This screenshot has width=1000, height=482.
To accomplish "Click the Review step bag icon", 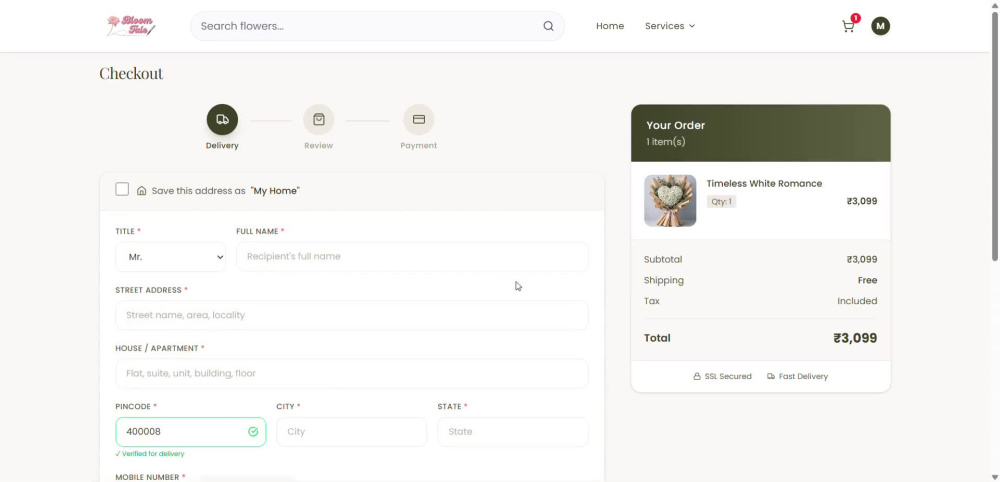I will (319, 120).
